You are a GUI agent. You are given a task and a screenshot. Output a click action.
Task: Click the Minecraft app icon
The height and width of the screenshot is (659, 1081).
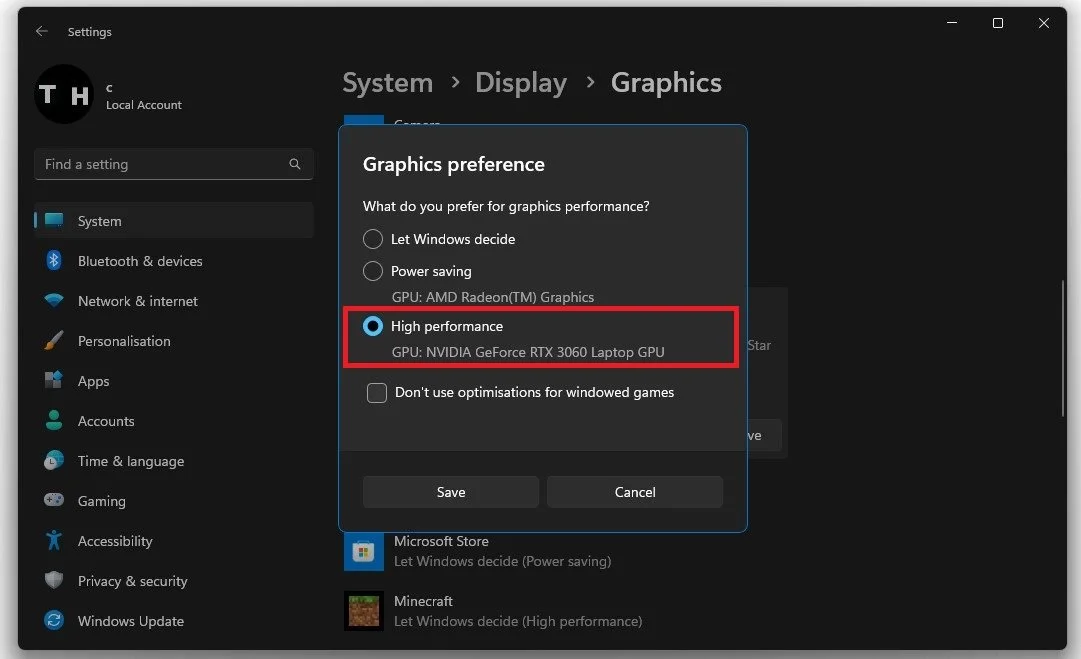[x=364, y=611]
